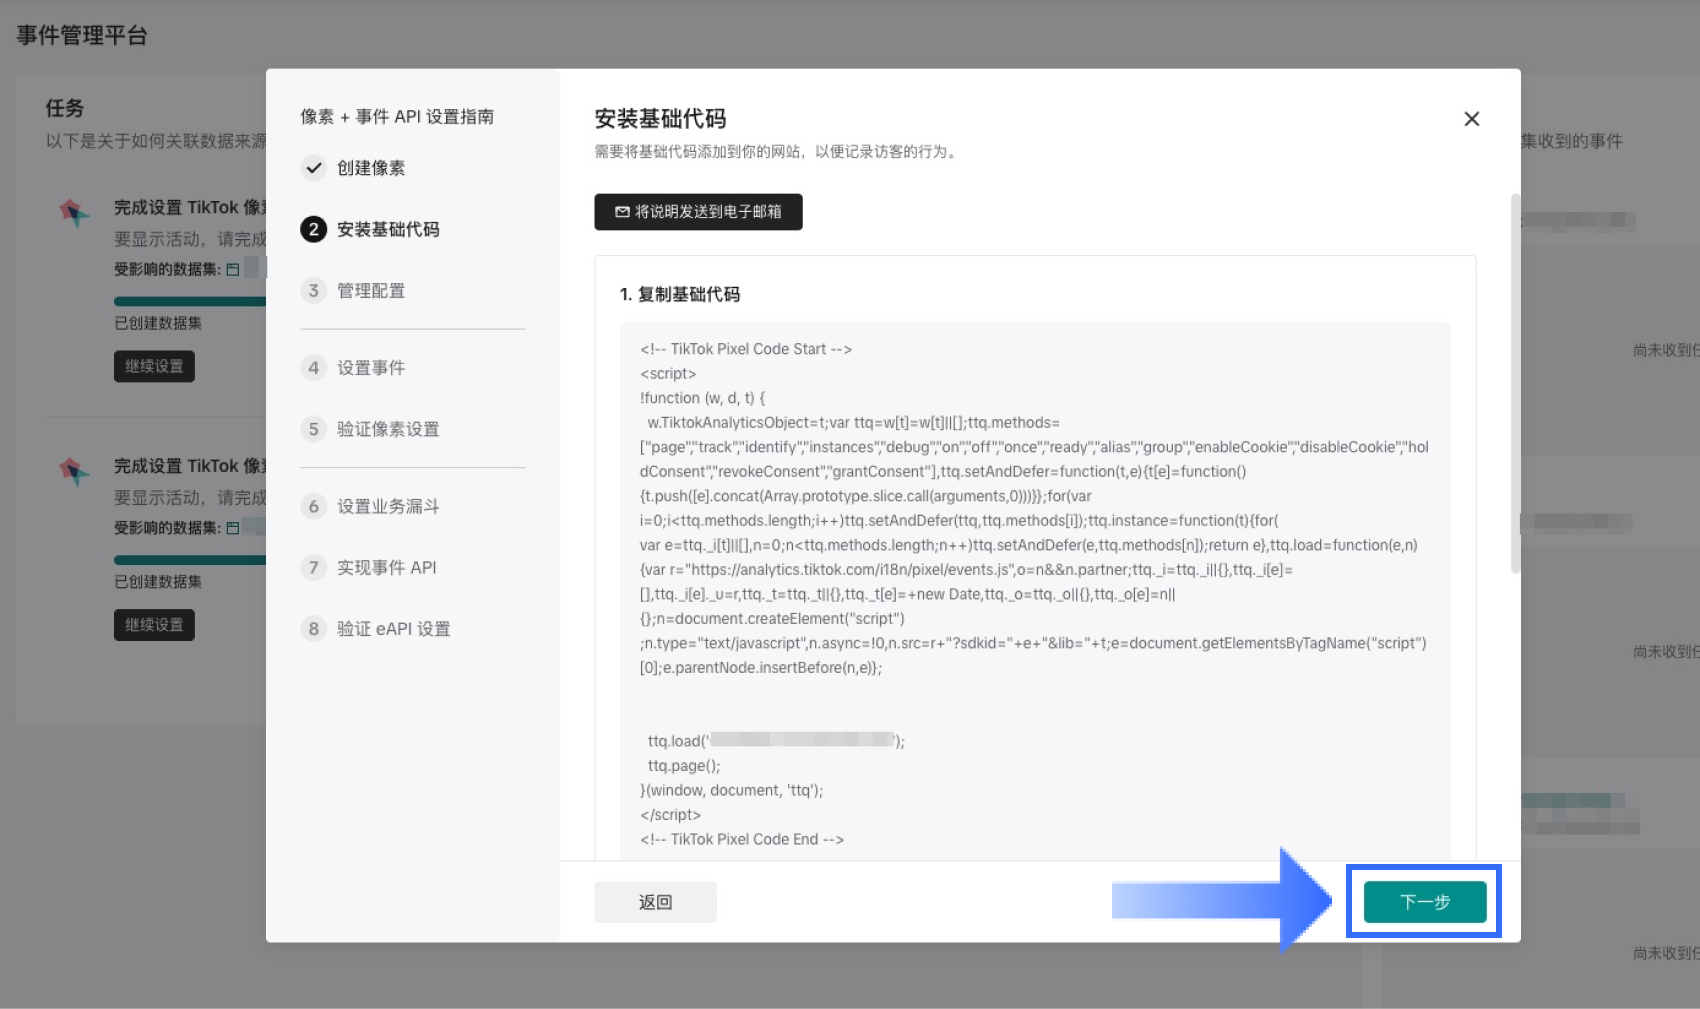Viewport: 1700px width, 1009px height.
Task: Open step 8 验证 eAPI 设置
Action: tap(376, 629)
